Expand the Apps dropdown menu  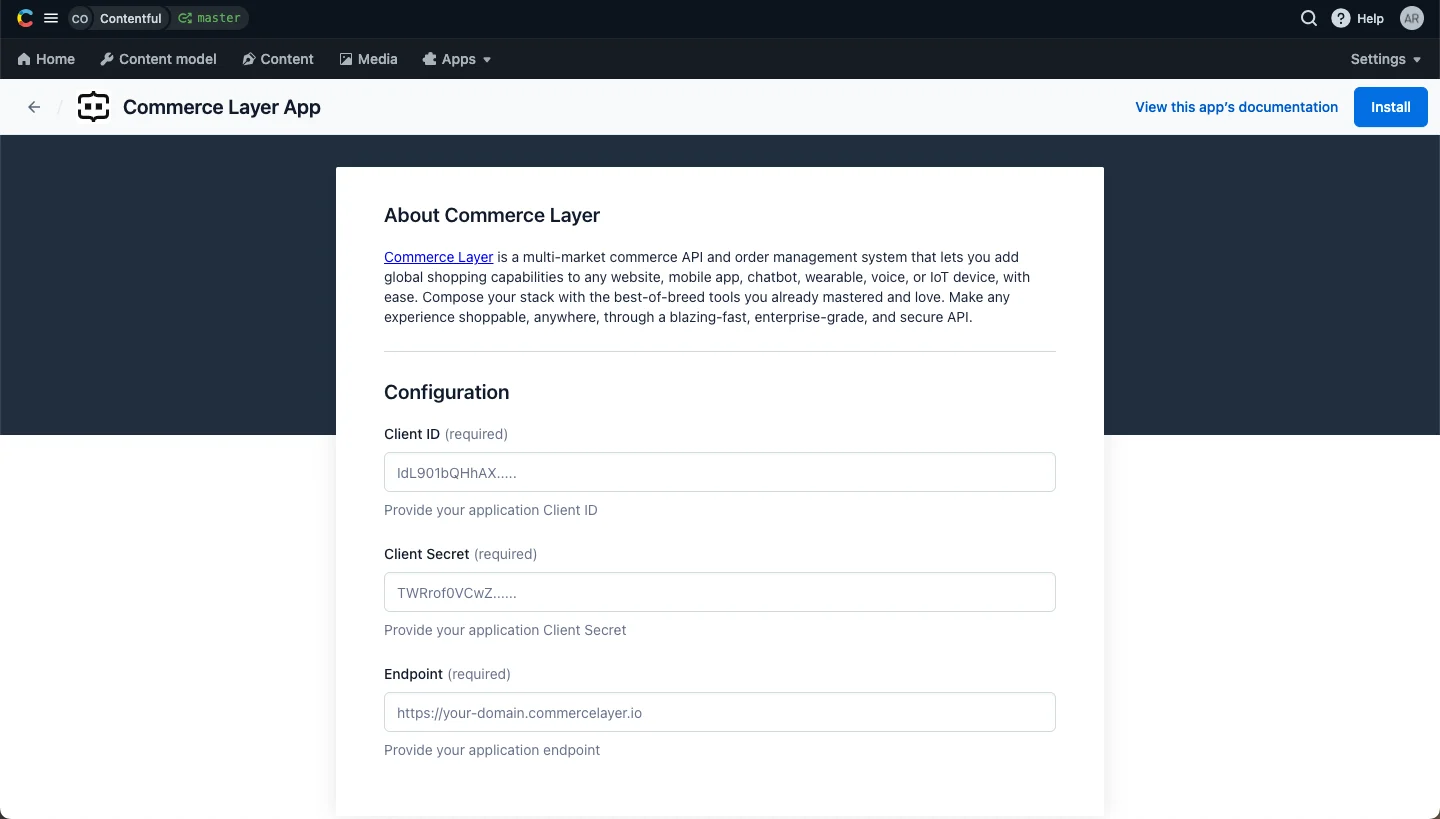(457, 59)
